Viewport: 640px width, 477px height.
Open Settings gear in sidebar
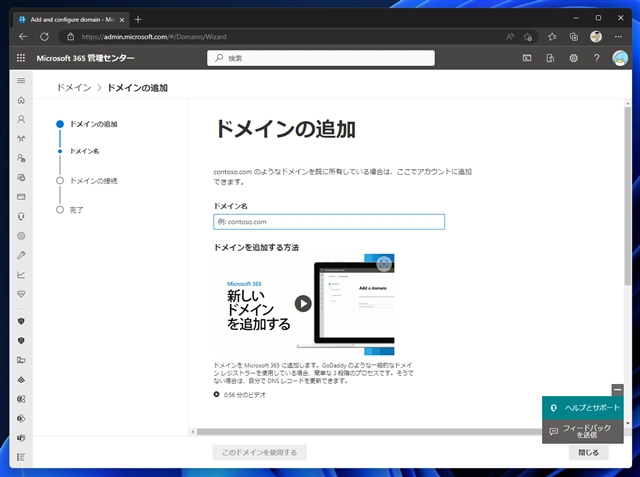click(x=21, y=236)
